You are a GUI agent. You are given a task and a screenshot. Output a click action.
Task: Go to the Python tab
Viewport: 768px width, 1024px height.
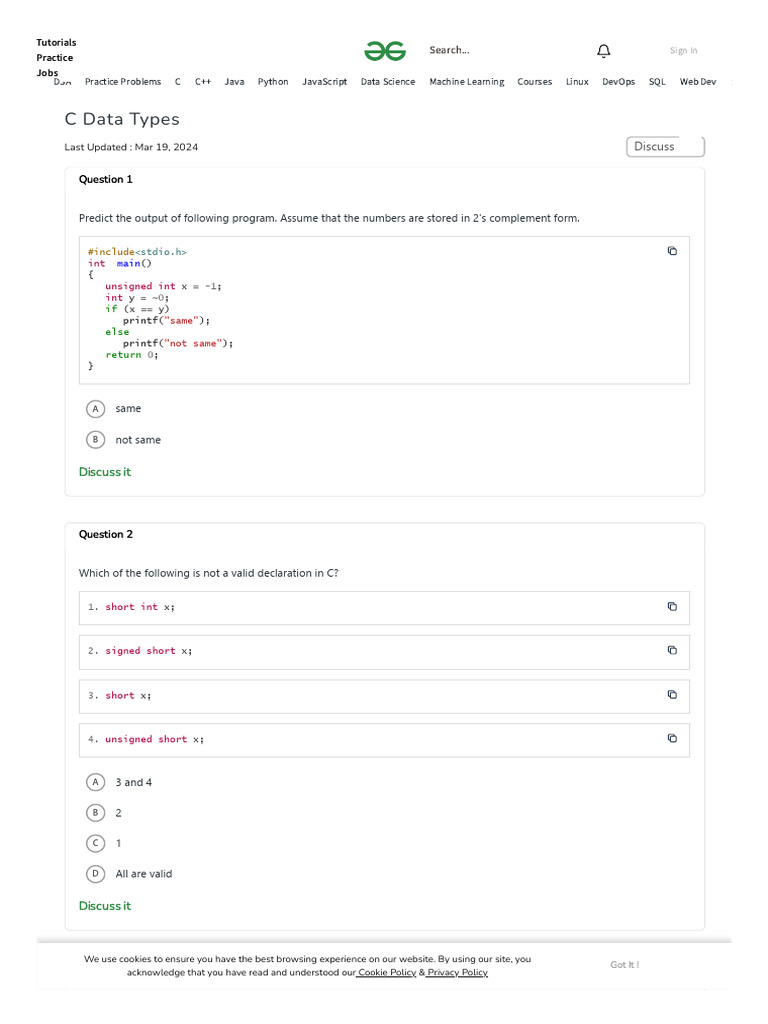[273, 82]
